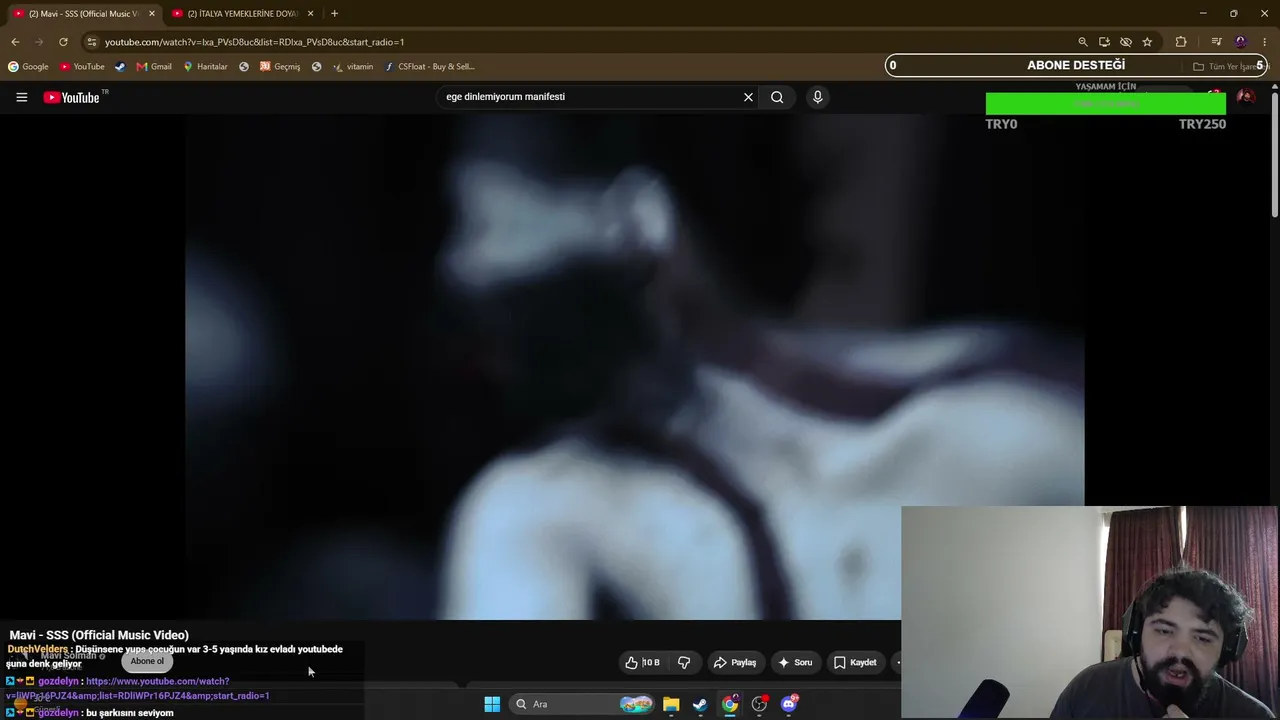Screen dimensions: 1280x720
Task: Open Discord from the taskbar
Action: 789,704
